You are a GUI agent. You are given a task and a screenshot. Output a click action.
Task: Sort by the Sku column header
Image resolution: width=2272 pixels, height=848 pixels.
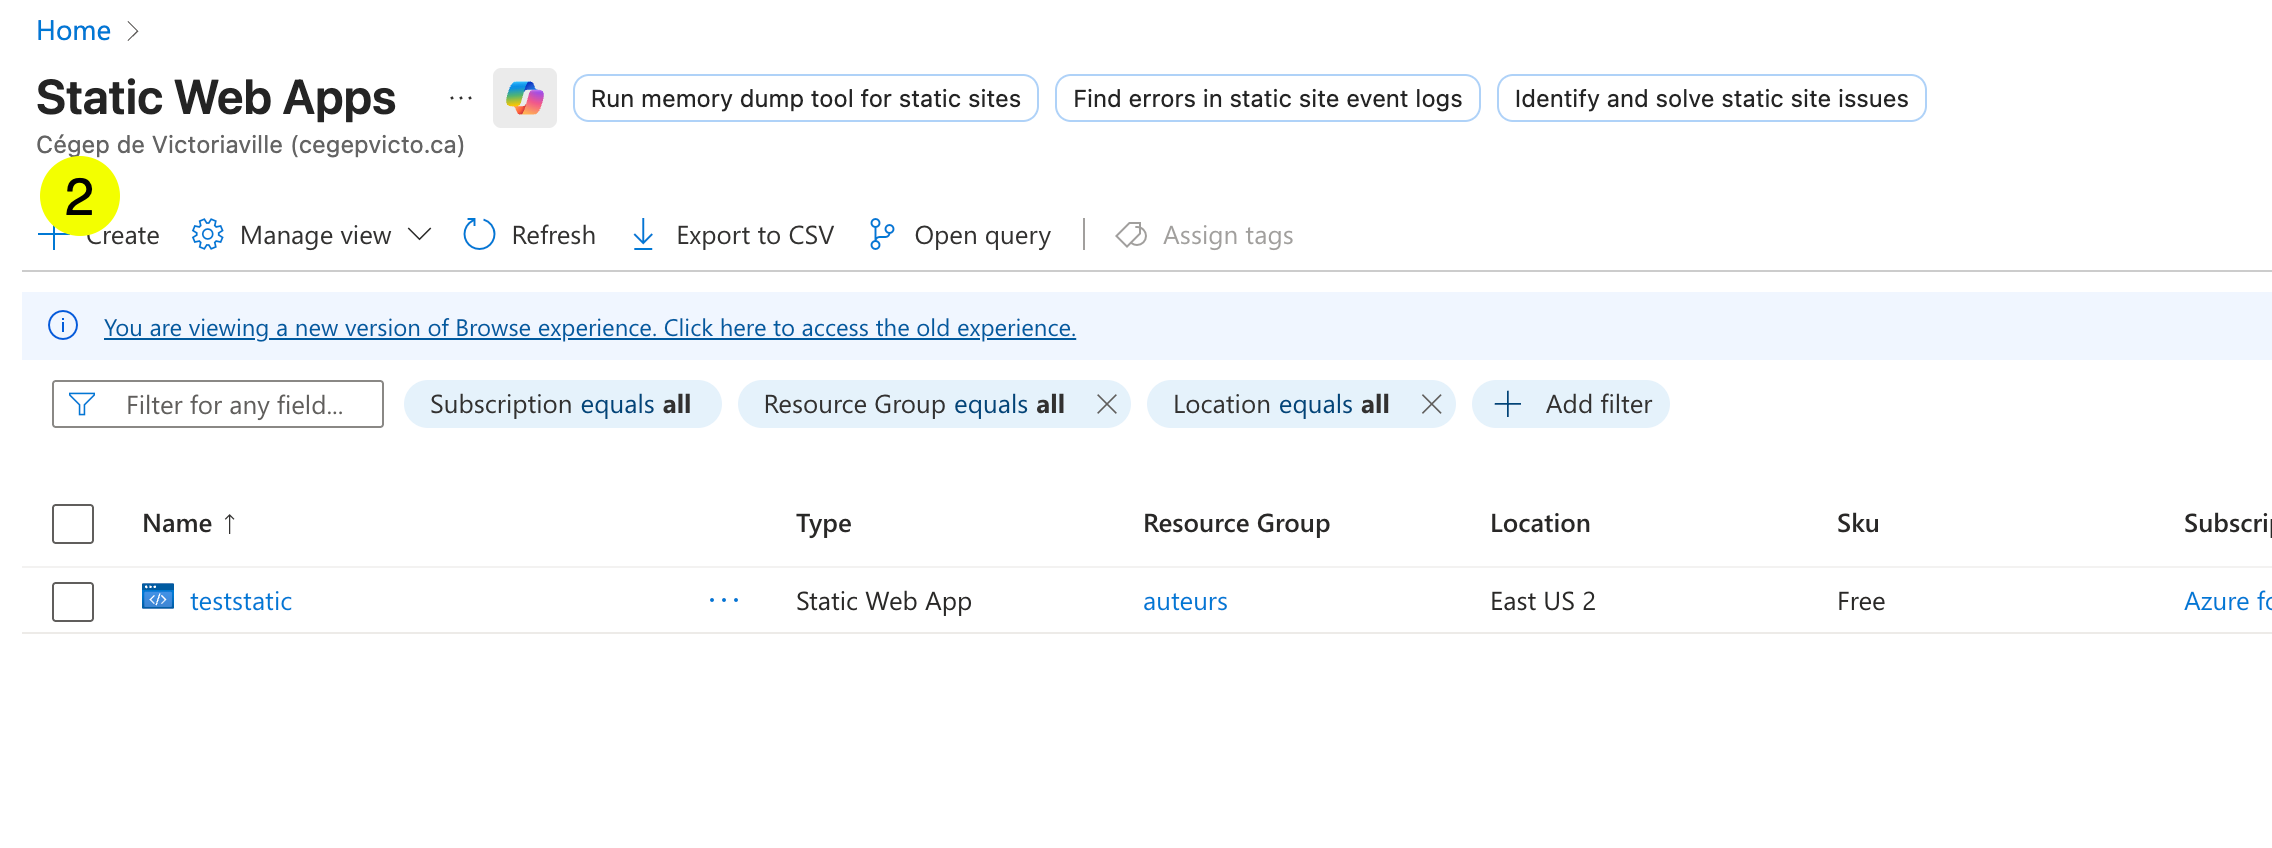pyautogui.click(x=1858, y=523)
